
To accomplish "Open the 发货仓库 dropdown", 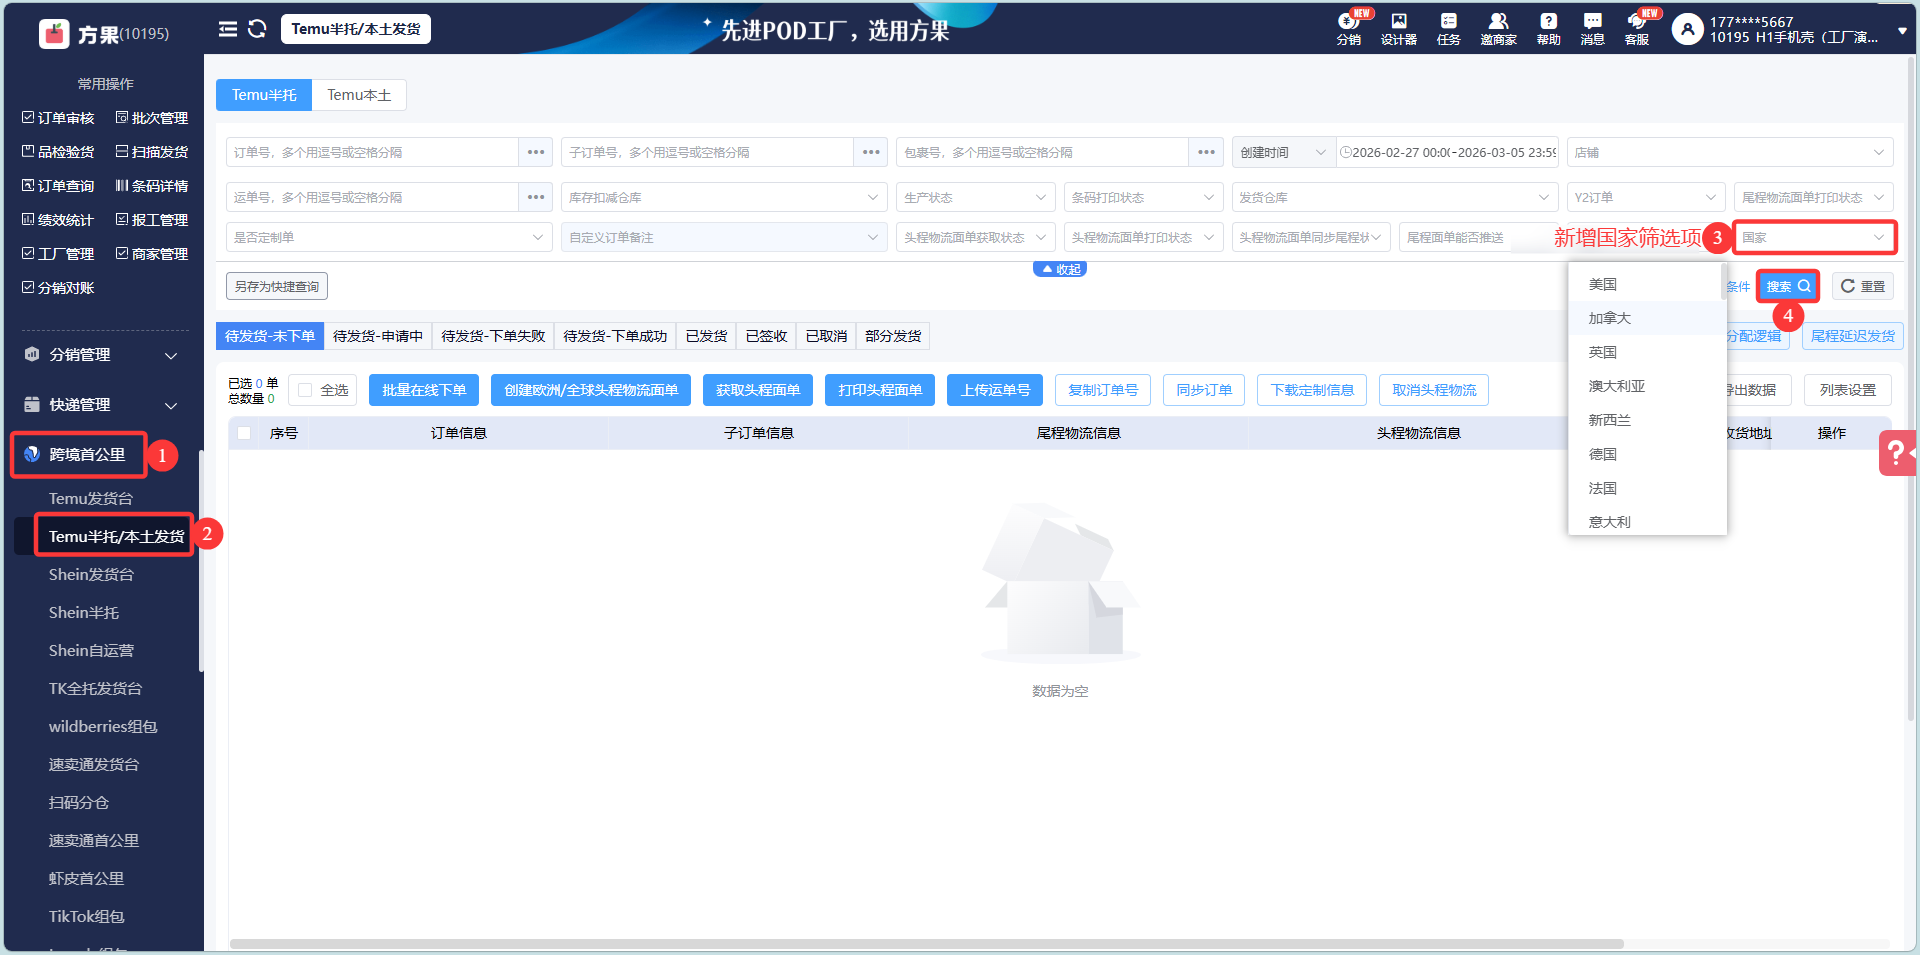I will coord(1395,197).
